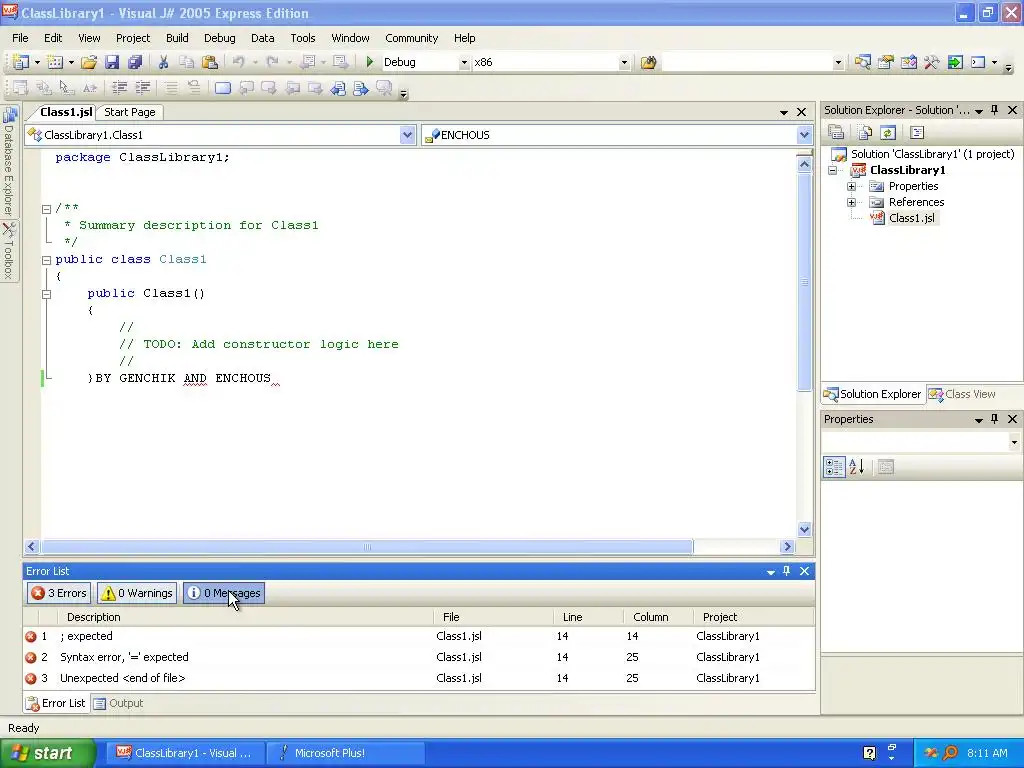Select the '; expected' error row
The image size is (1024, 768).
(419, 636)
